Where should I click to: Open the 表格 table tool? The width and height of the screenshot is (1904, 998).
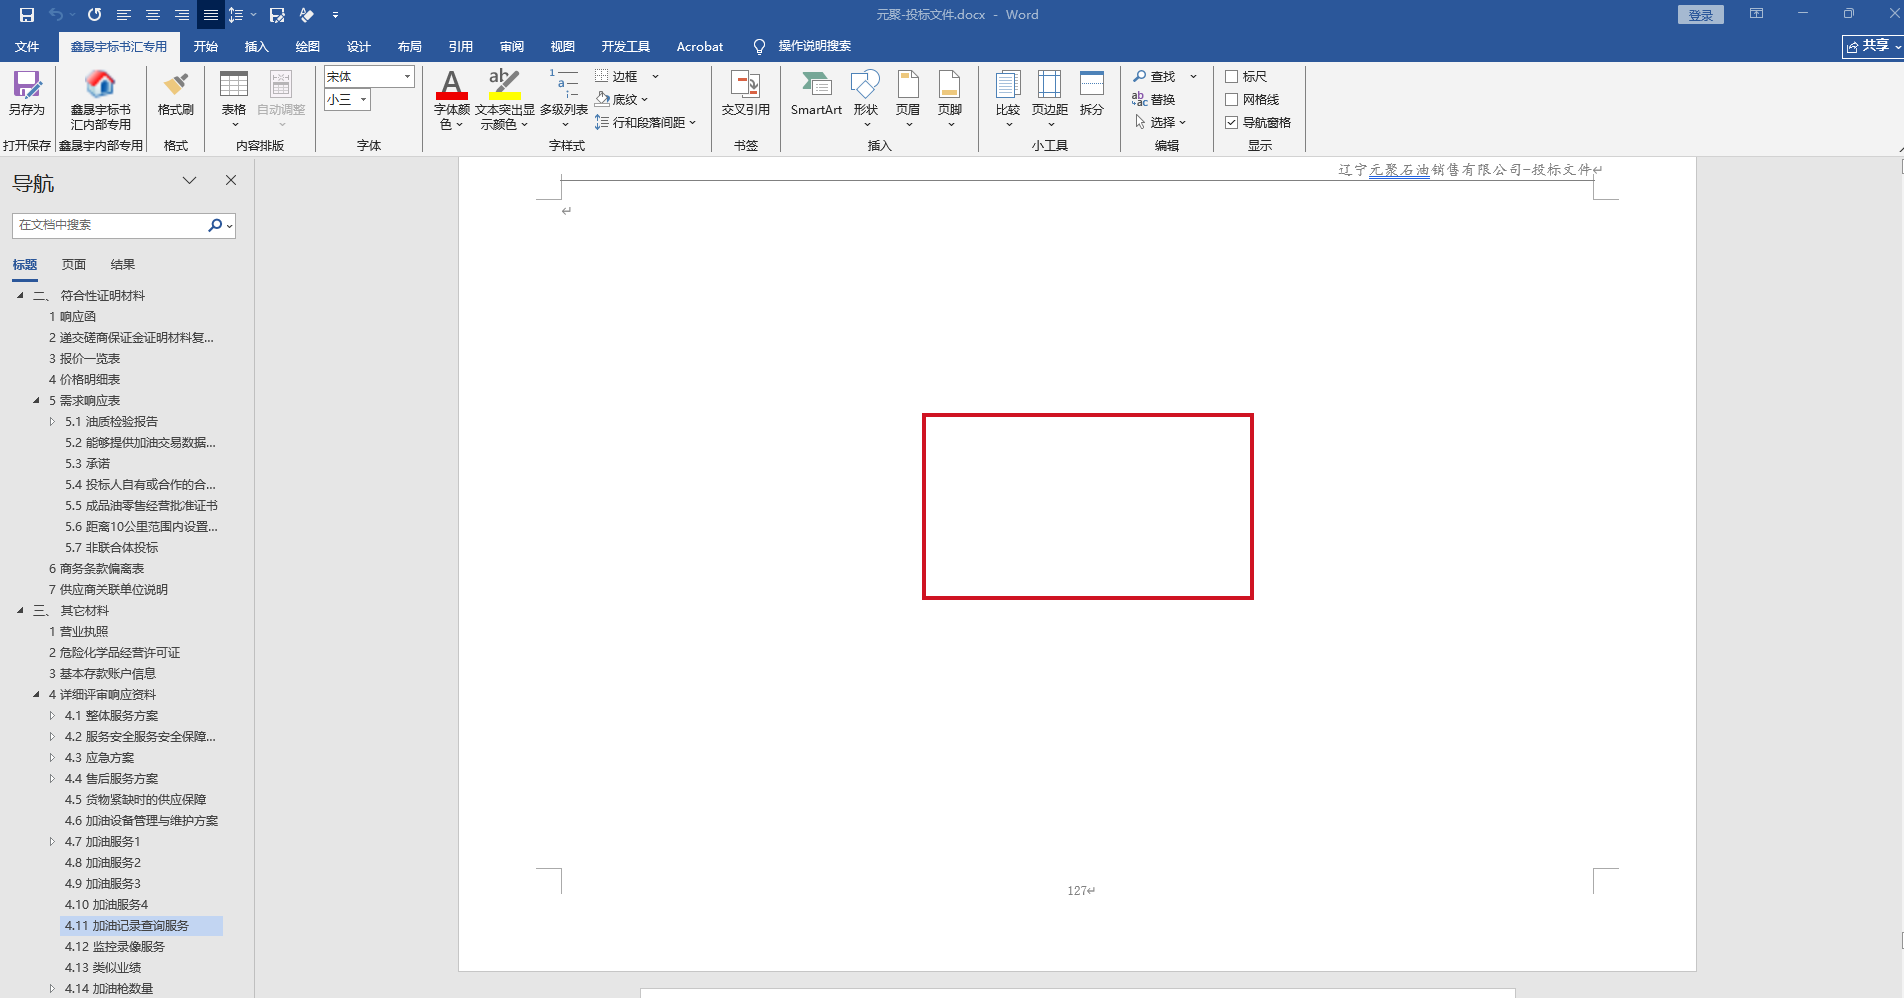pos(234,98)
